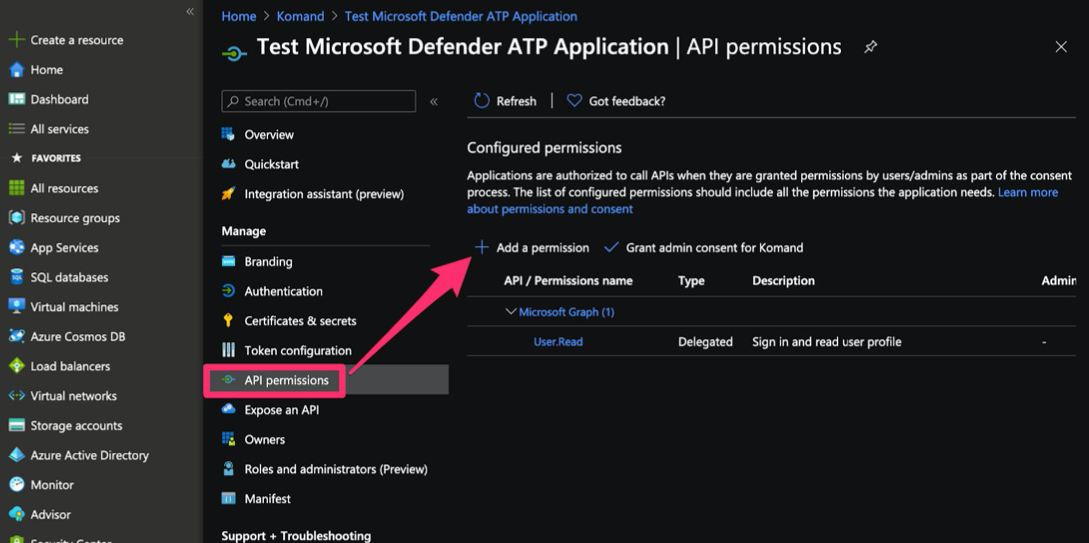The image size is (1089, 543).
Task: Click Grant admin consent for Komand
Action: point(704,248)
